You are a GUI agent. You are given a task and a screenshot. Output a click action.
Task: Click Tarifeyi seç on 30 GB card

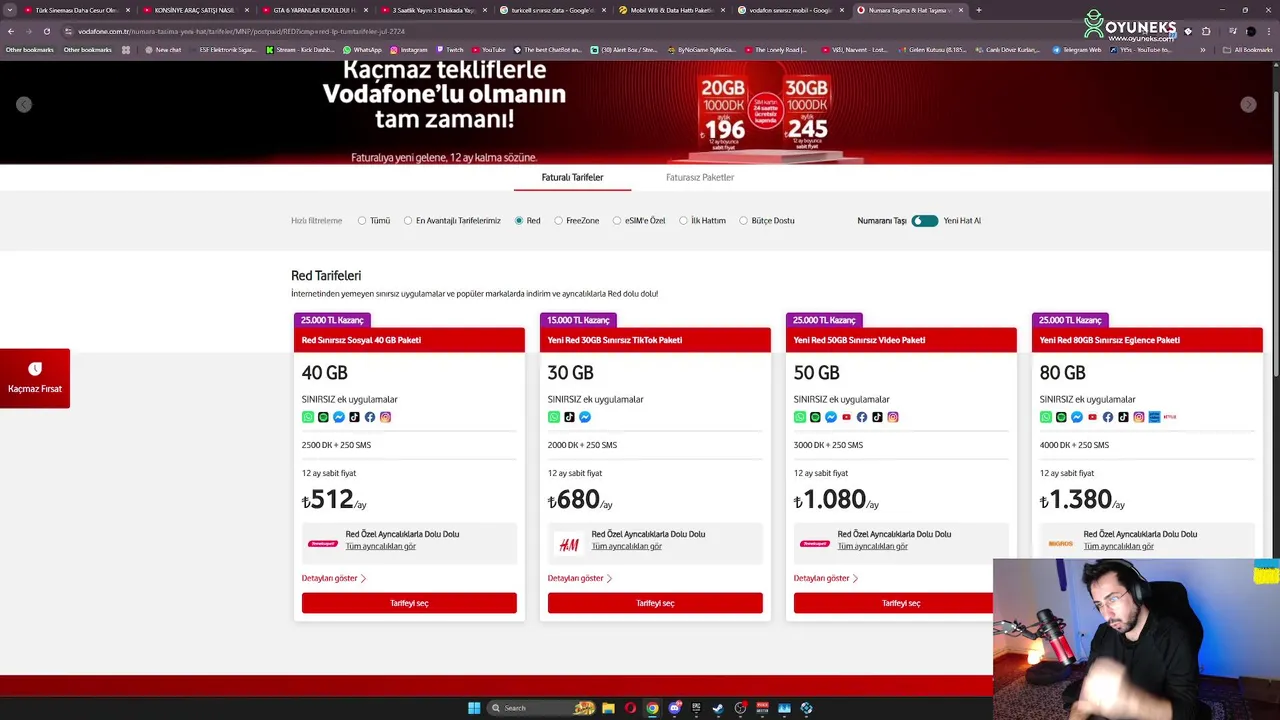click(x=655, y=603)
